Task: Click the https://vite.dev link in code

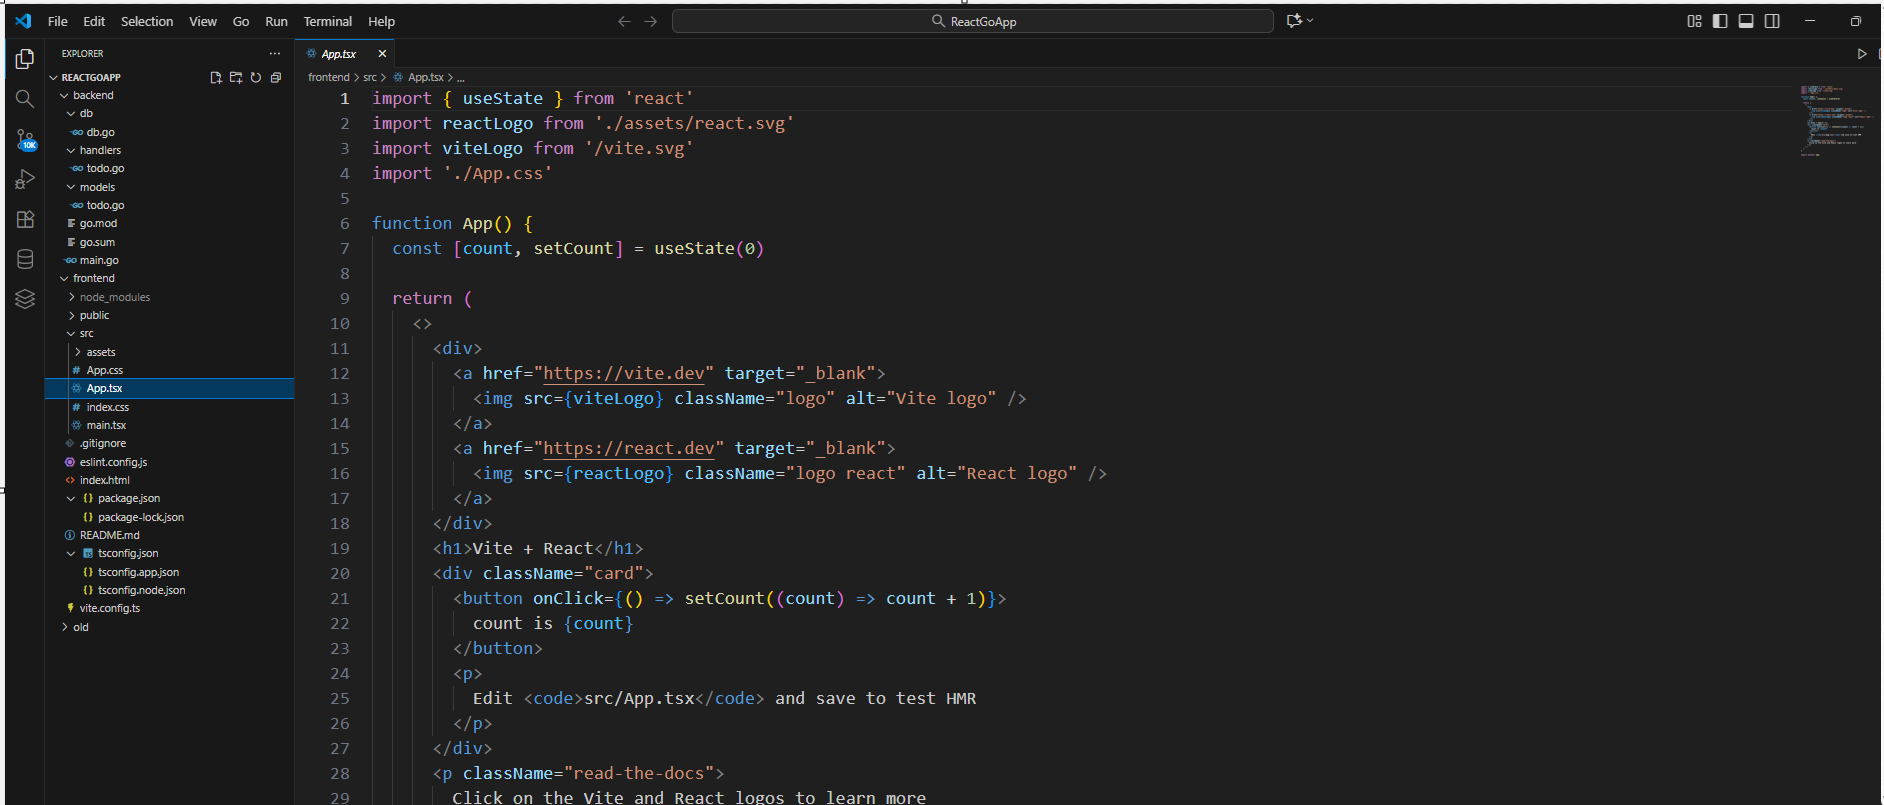Action: (623, 373)
